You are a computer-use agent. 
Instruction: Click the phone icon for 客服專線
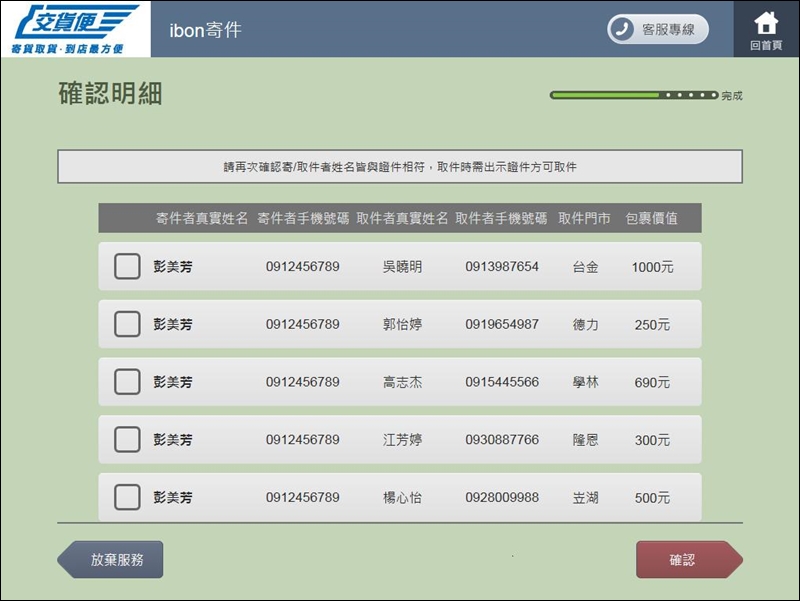click(x=623, y=30)
